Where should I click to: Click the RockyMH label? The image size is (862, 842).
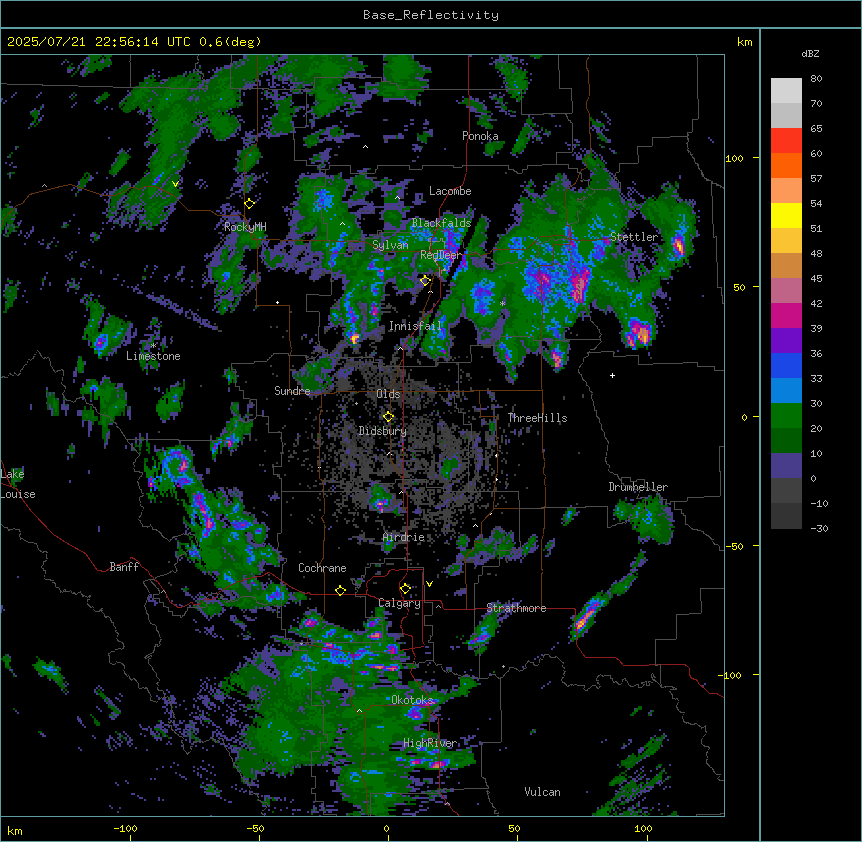[x=245, y=226]
